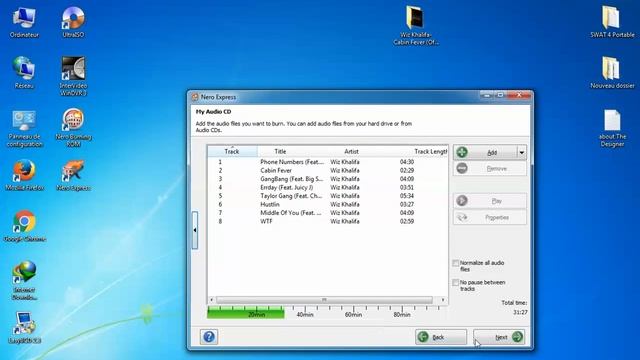
Task: Launch the Nero Express desktop shortcut
Action: (73, 176)
